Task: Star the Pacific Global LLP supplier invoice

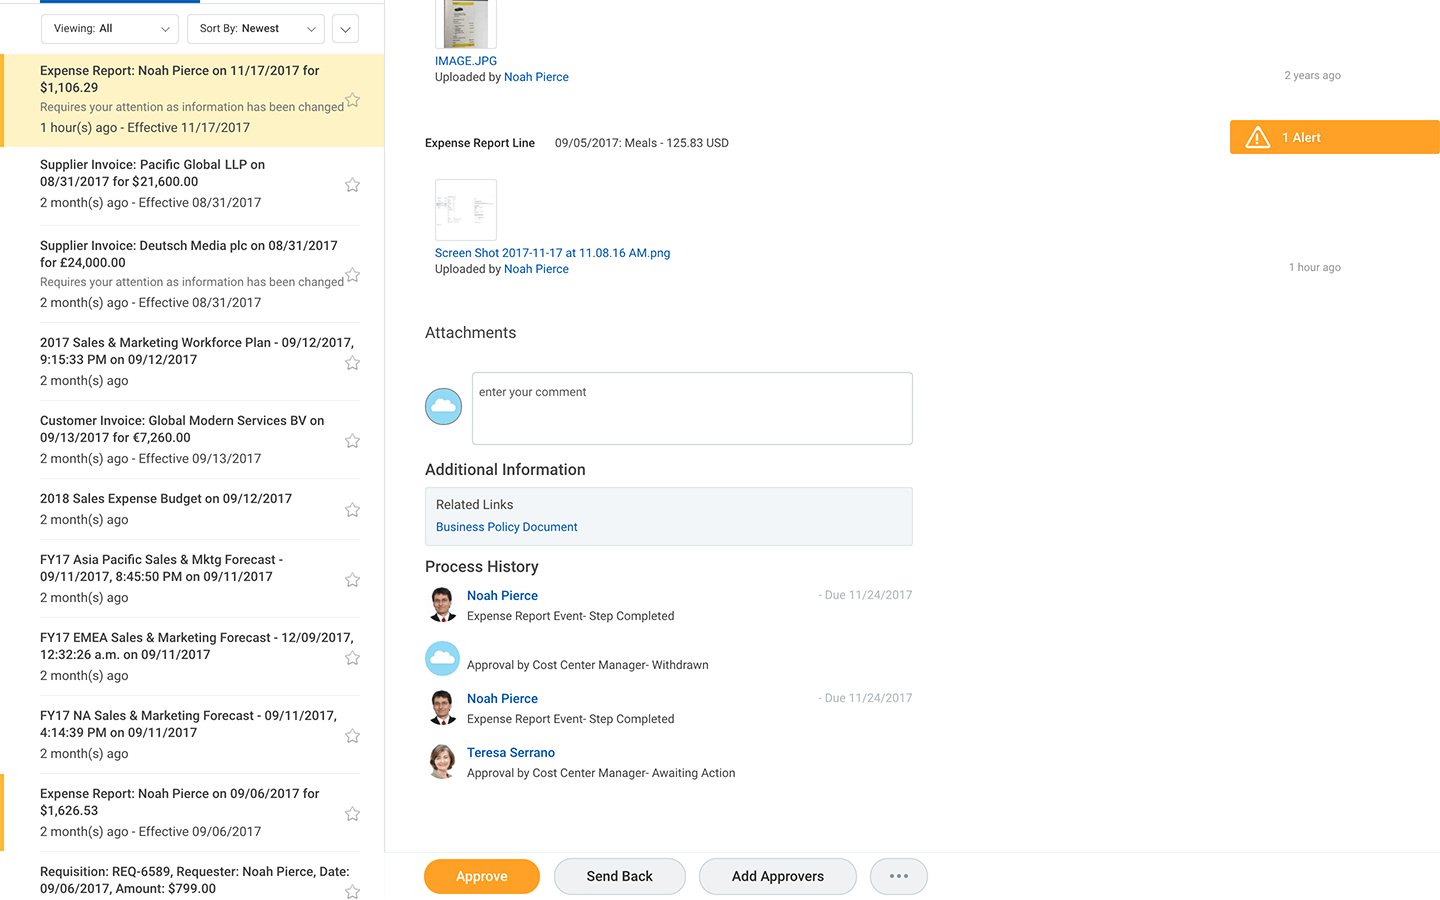Action: [352, 185]
